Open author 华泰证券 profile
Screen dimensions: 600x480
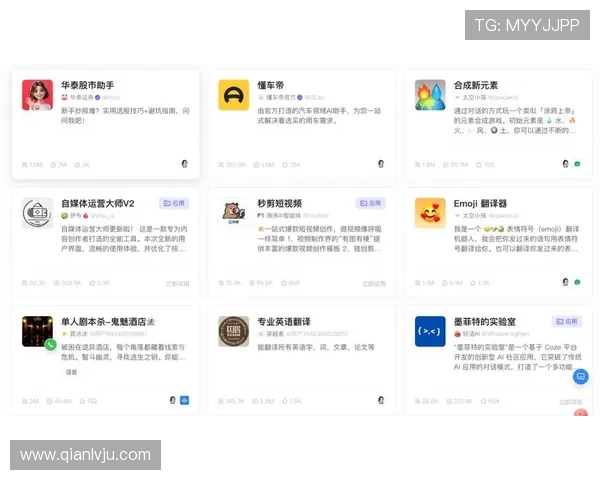click(82, 97)
